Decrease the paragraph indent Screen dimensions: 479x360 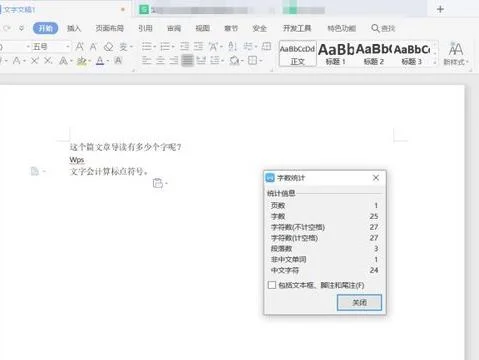(x=184, y=46)
